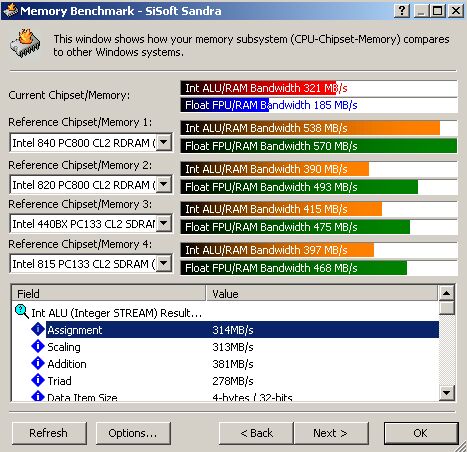Minimize the Memory Benchmark window
The width and height of the screenshot is (467, 452).
coord(421,11)
